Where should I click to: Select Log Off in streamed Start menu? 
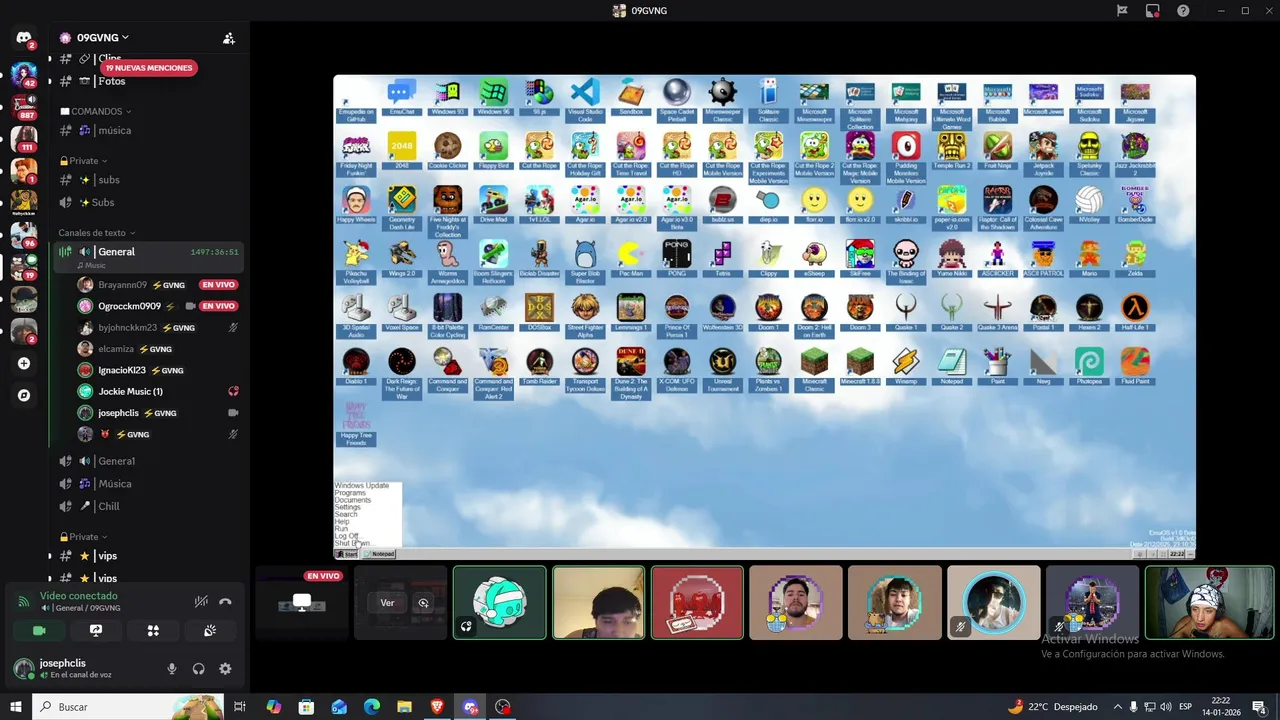pos(346,536)
